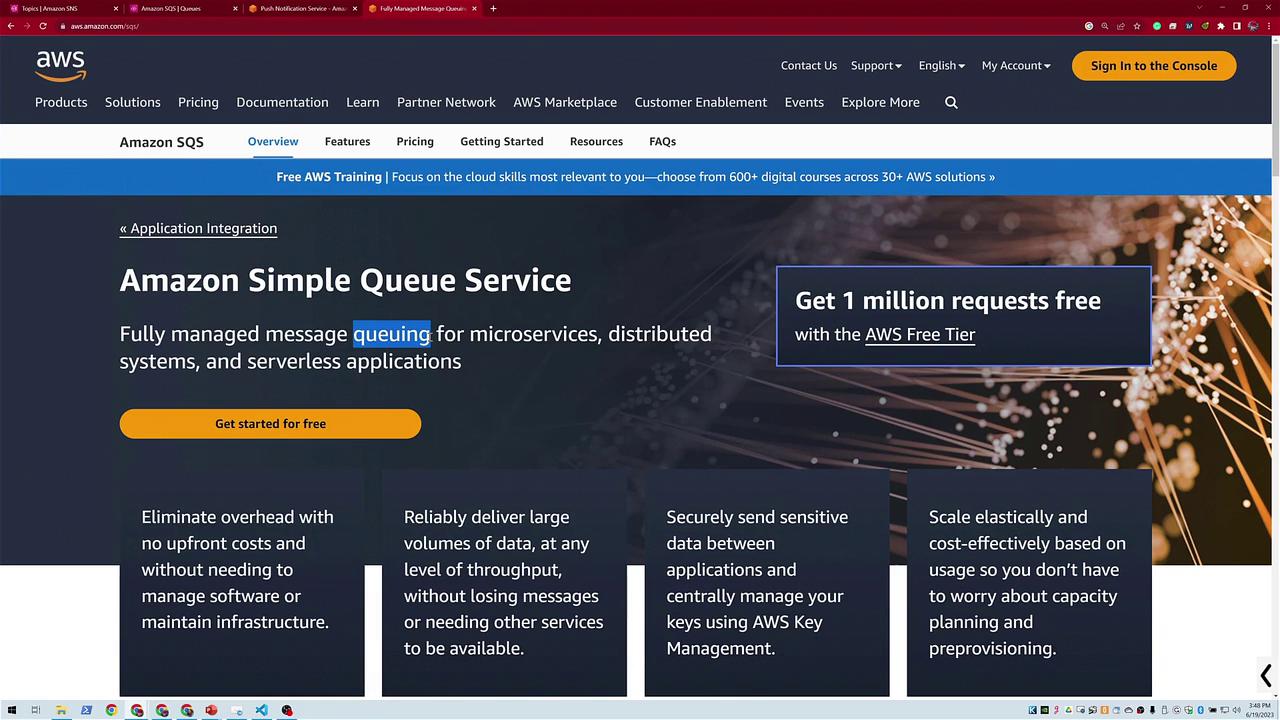Open the Explore More menu
1280x720 pixels.
pyautogui.click(x=881, y=102)
